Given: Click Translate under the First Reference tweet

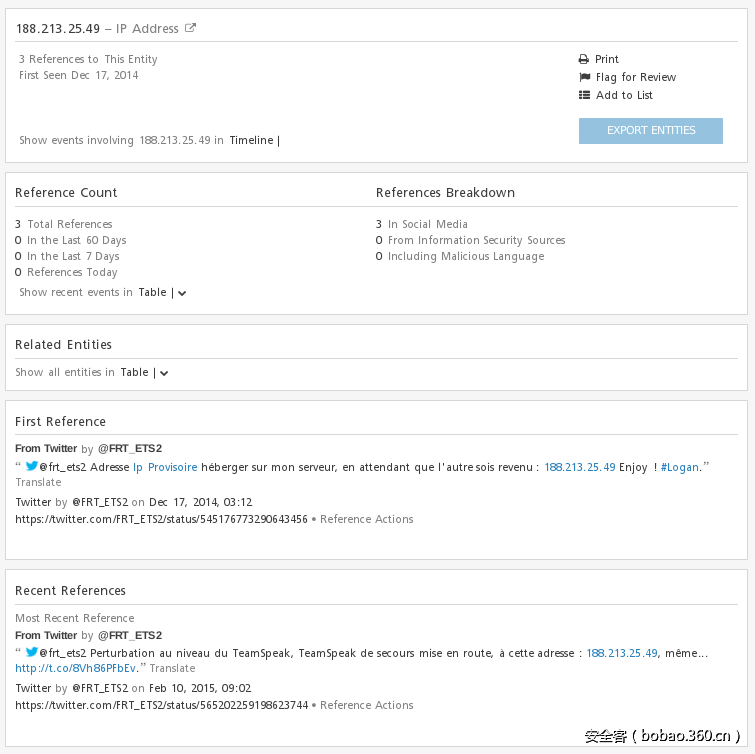Looking at the screenshot, I should coord(38,482).
